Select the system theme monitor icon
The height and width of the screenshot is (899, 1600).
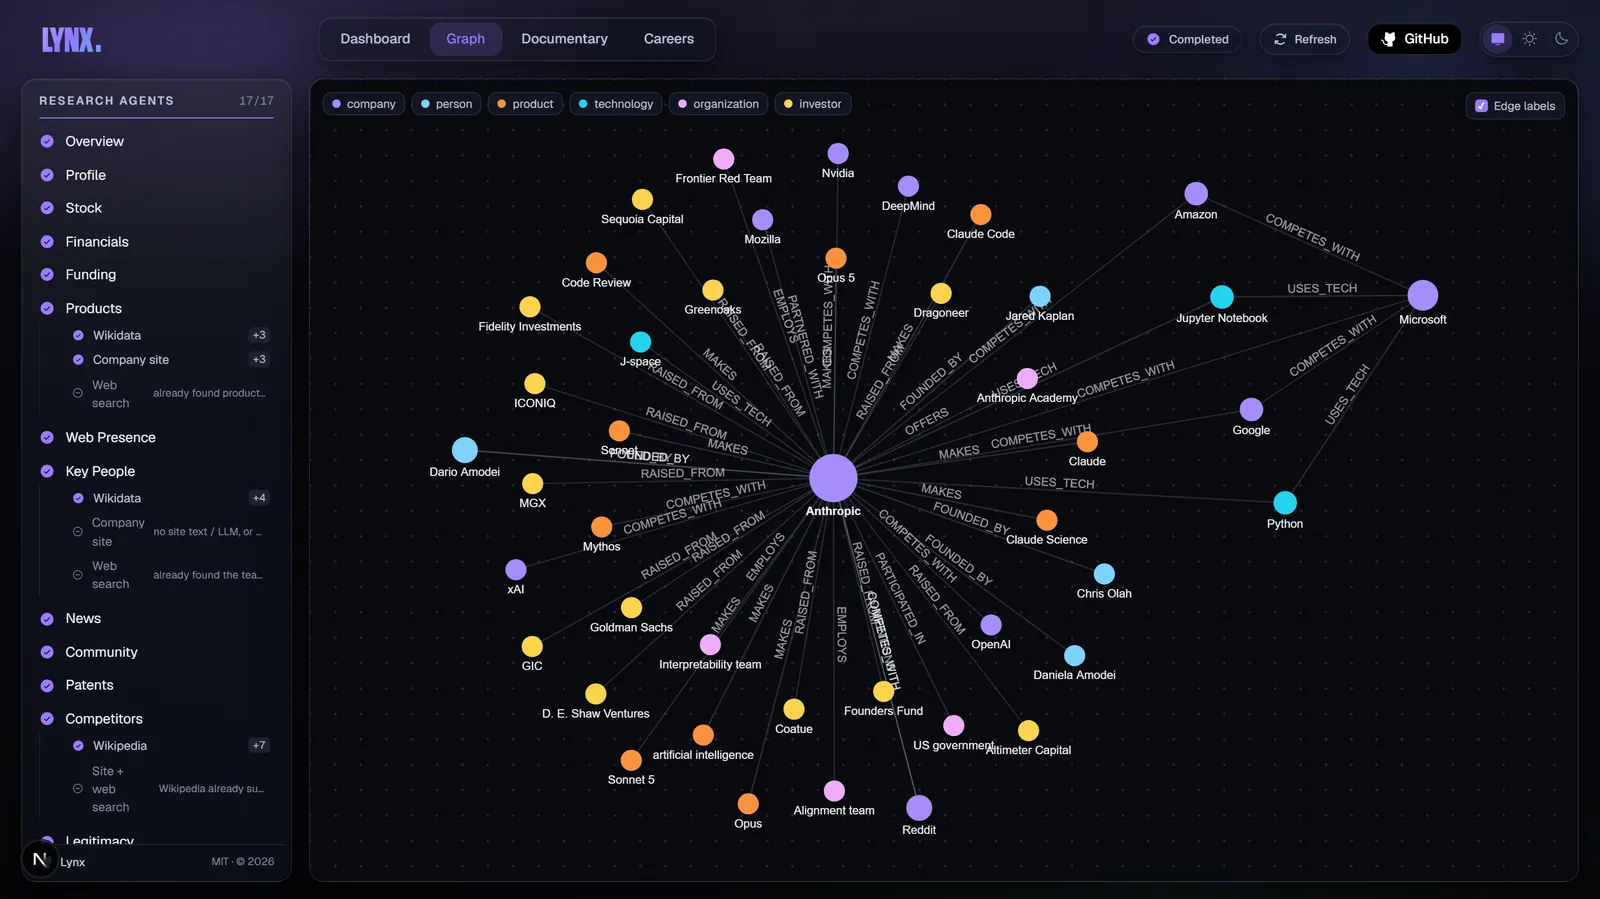click(1497, 39)
